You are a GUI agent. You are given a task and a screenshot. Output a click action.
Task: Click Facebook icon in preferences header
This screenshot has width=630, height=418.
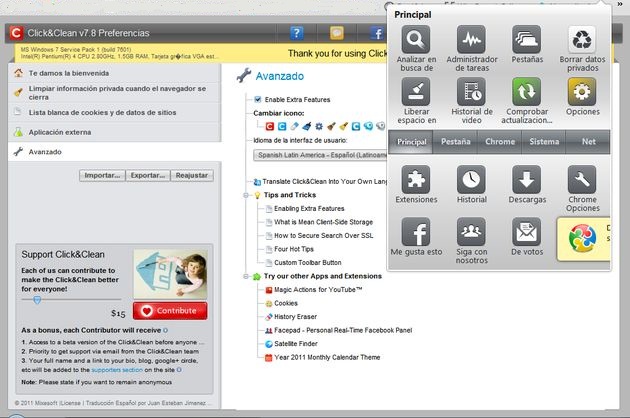376,33
